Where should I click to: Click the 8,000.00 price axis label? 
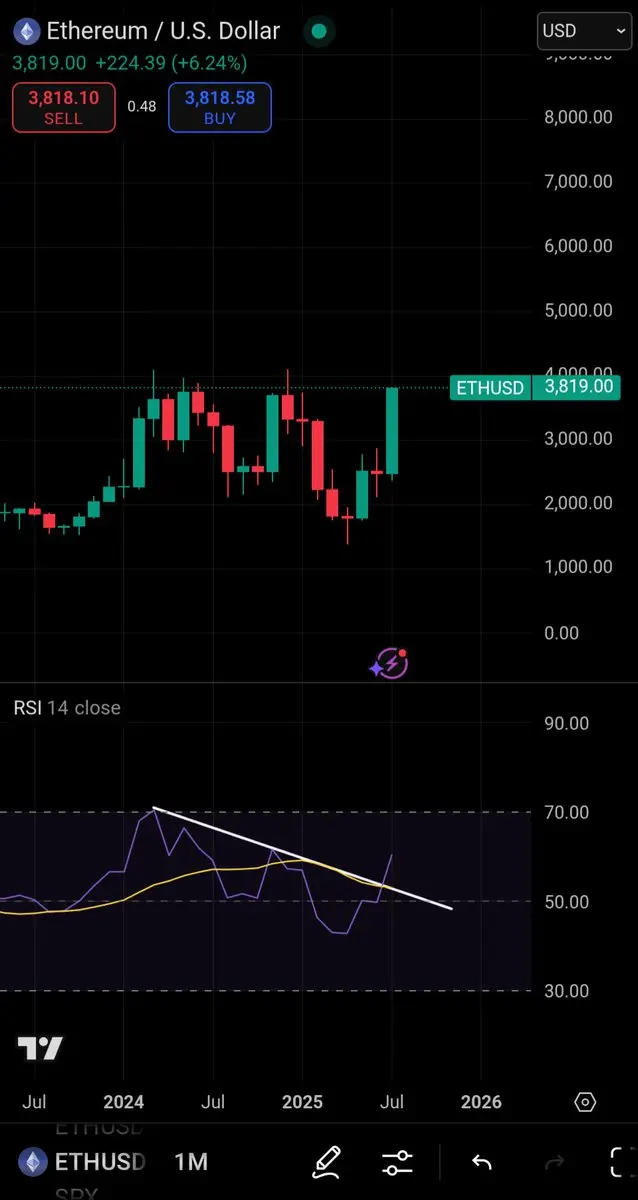click(x=577, y=117)
